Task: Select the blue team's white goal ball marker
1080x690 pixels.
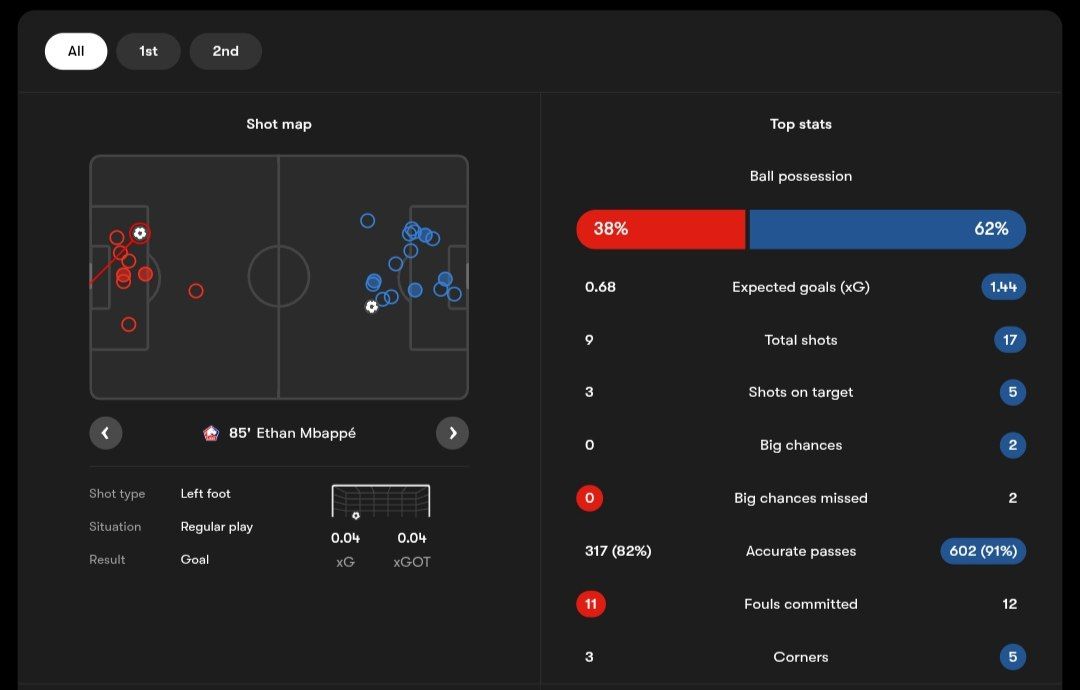Action: pyautogui.click(x=372, y=306)
